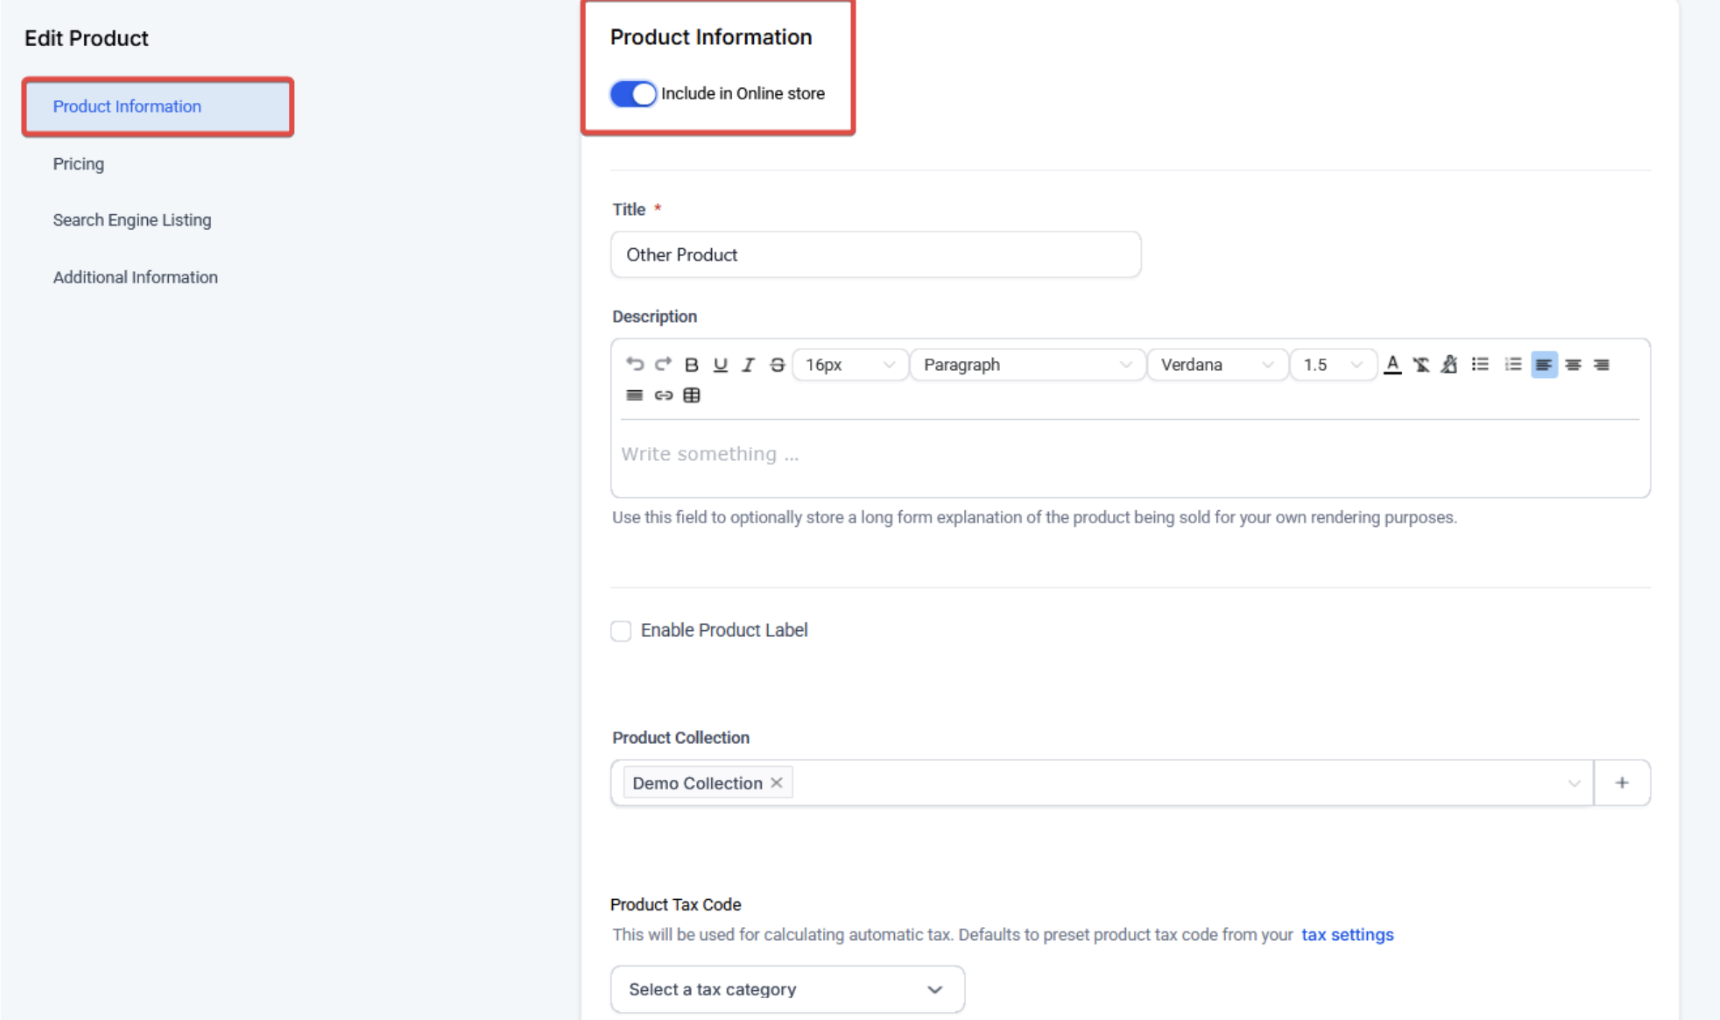Click the plus button to add collection

1621,783
